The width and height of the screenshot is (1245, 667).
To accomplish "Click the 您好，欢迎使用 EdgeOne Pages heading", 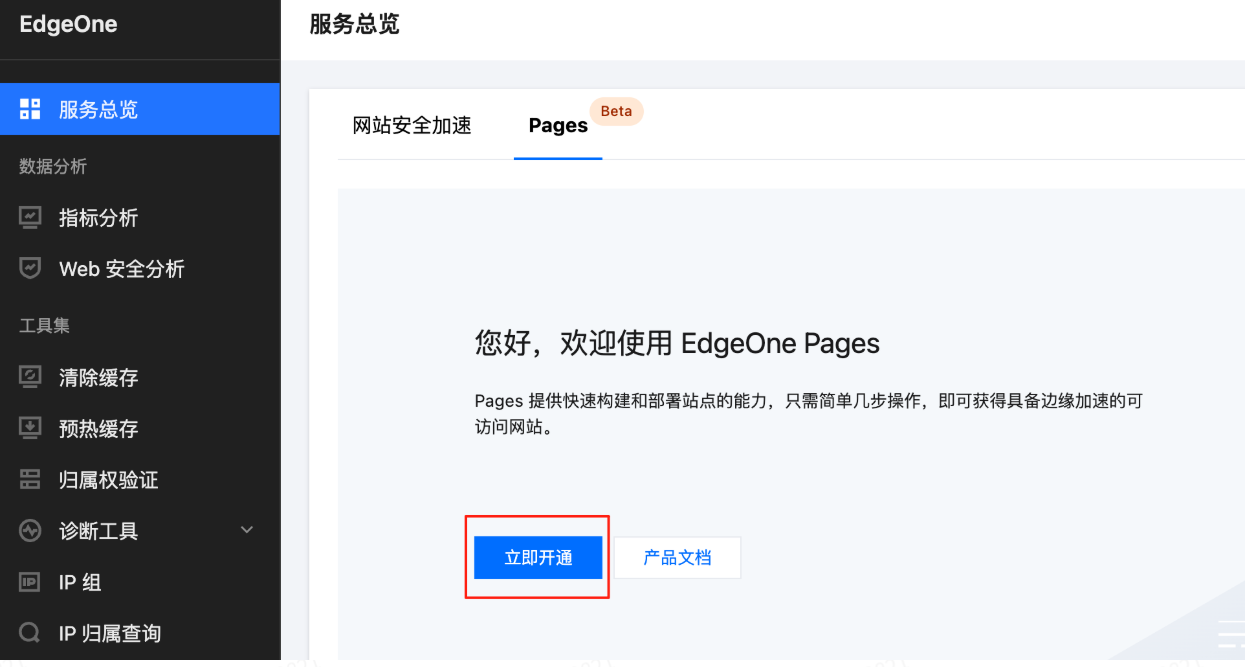I will point(677,344).
